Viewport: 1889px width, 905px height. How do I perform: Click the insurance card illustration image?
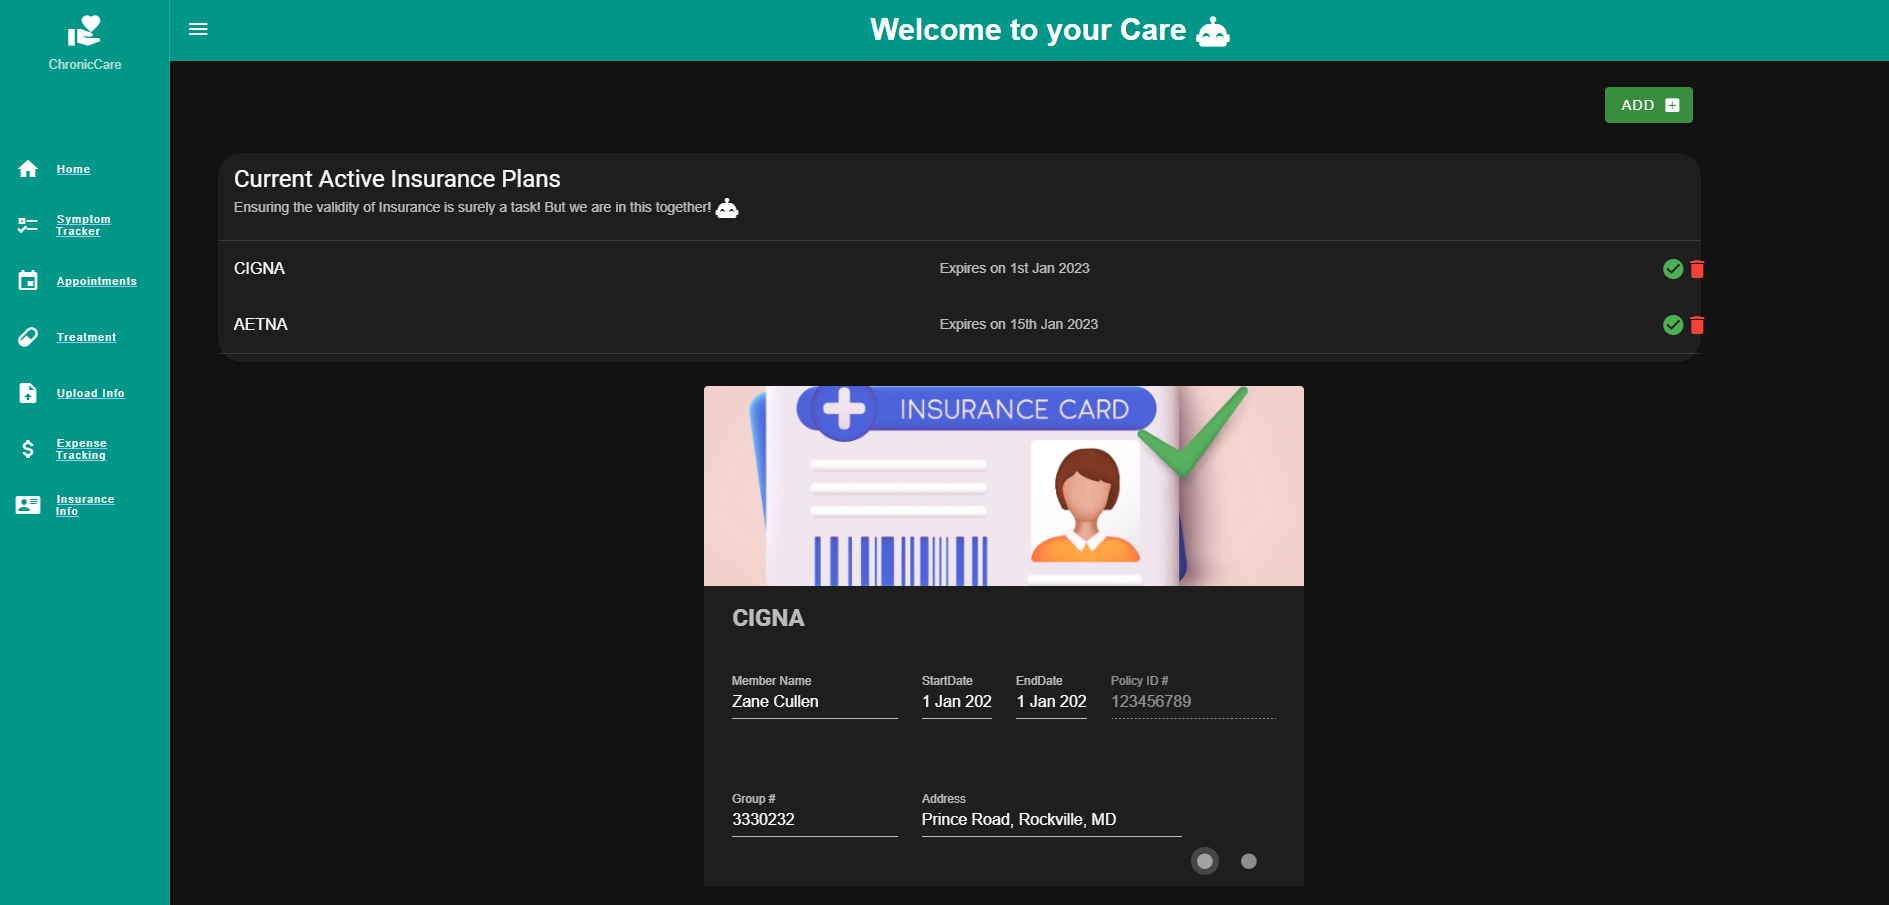click(1004, 486)
